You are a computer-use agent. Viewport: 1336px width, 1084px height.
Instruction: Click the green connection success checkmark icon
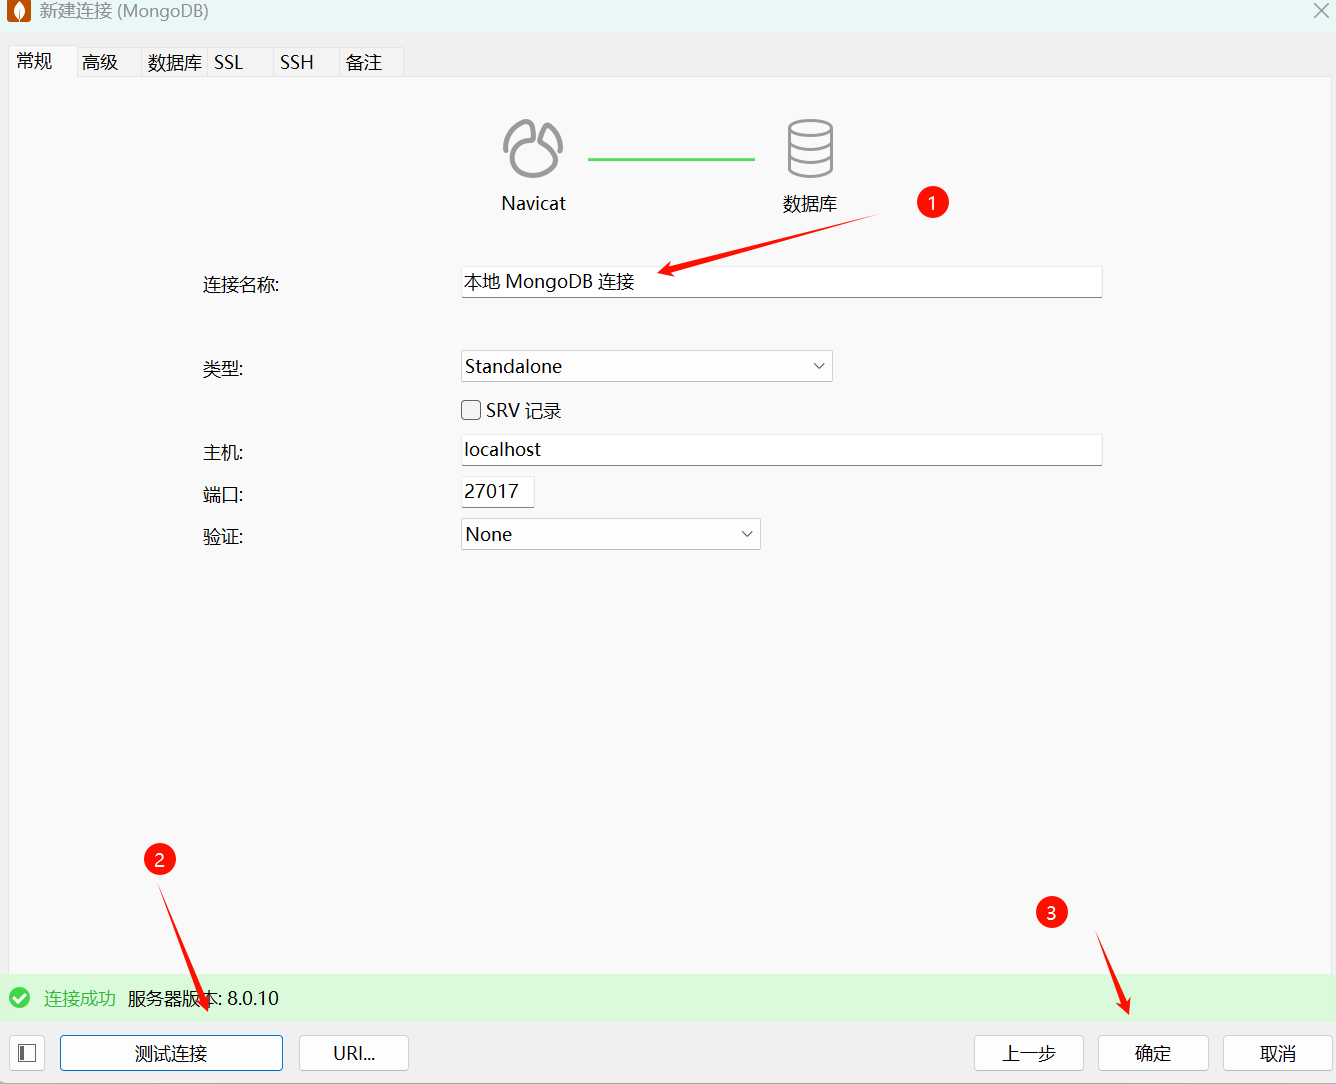[19, 998]
